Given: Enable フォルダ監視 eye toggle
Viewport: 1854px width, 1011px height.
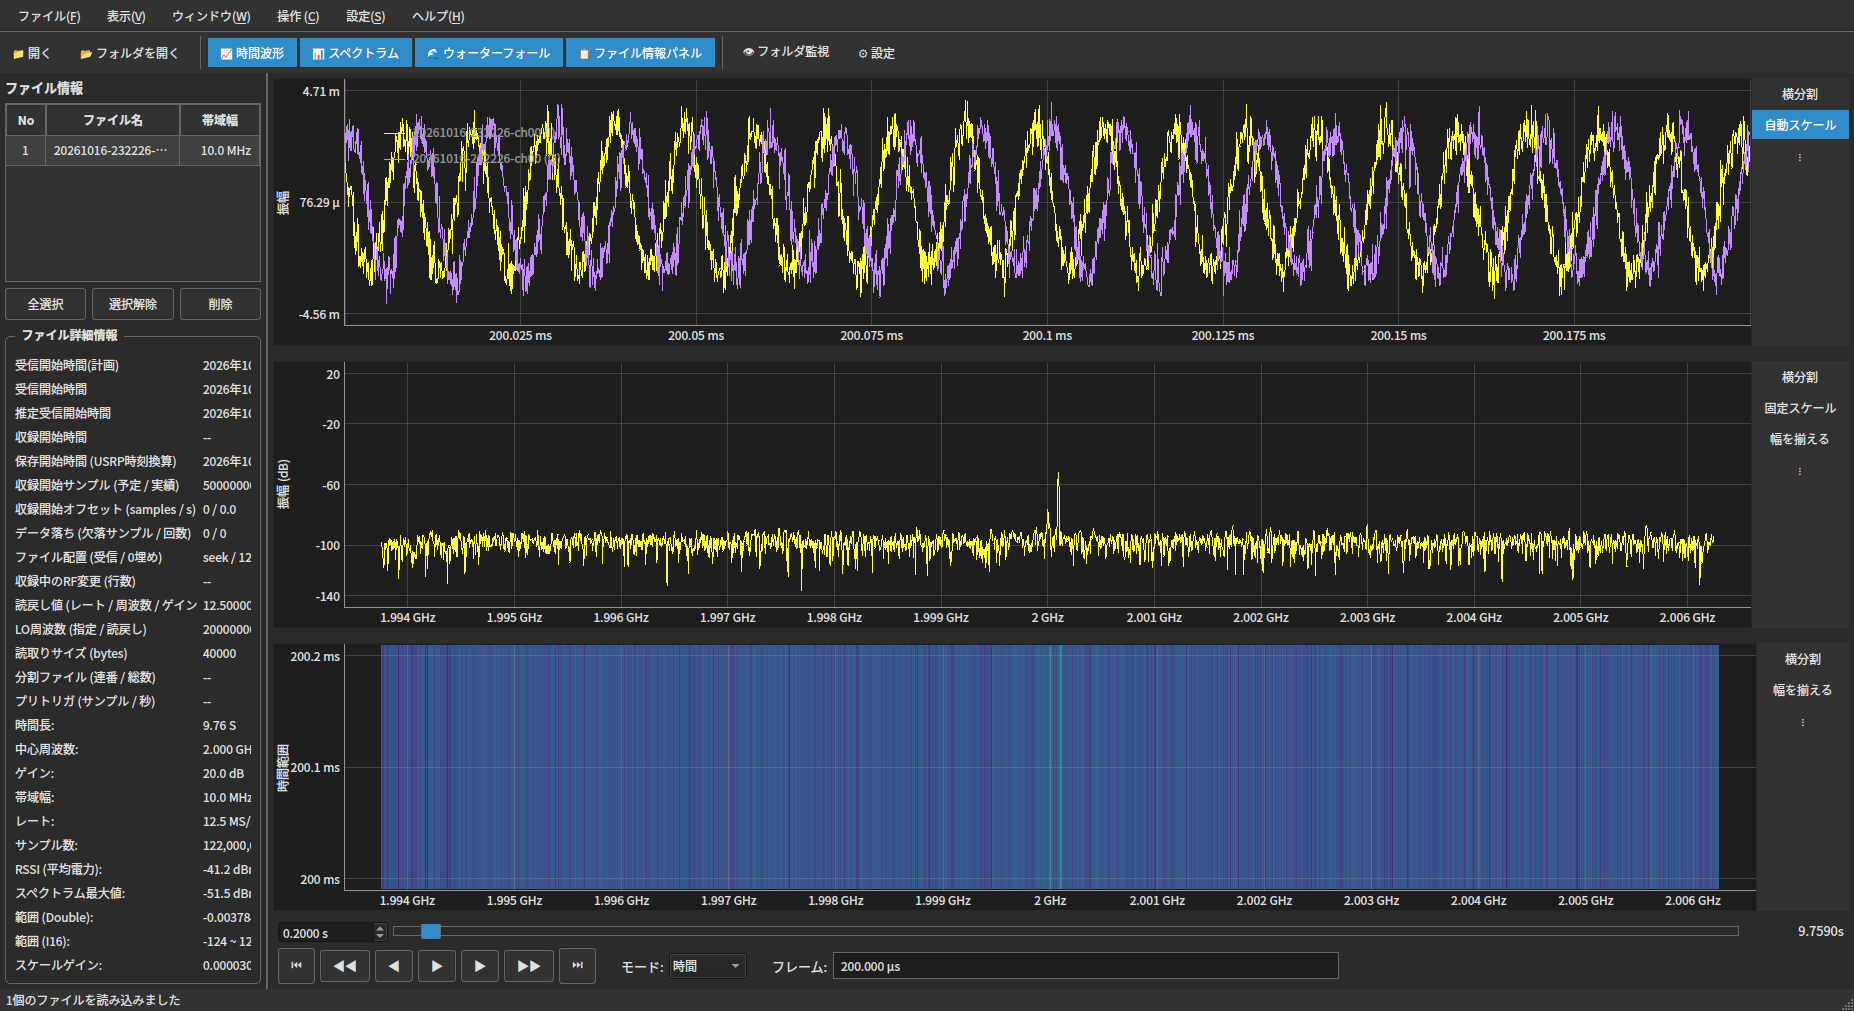Looking at the screenshot, I should 785,52.
